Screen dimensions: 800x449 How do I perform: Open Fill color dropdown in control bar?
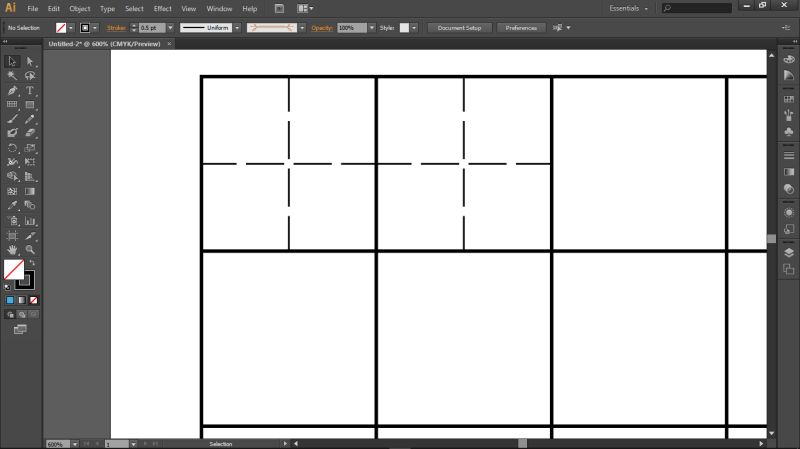coord(71,28)
